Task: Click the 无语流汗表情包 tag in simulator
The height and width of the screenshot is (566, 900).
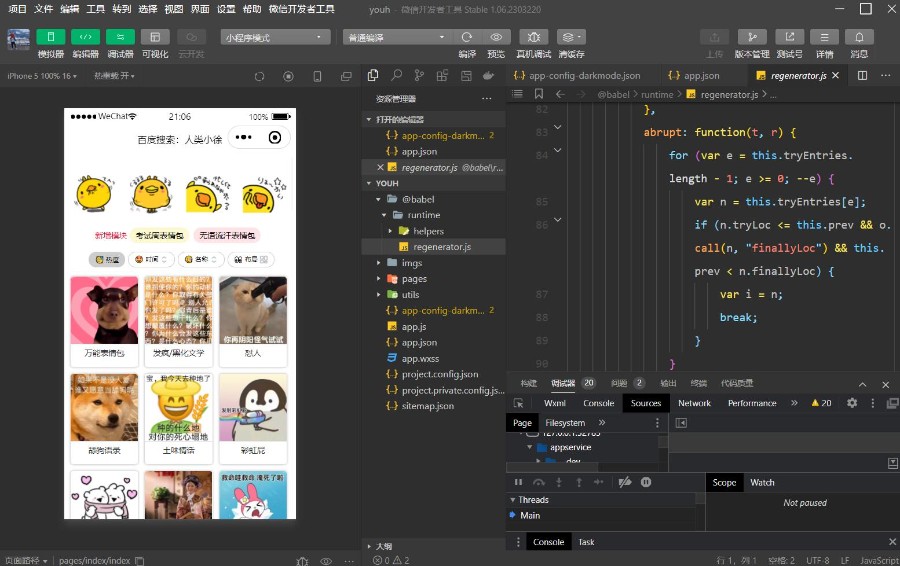Action: coord(227,235)
